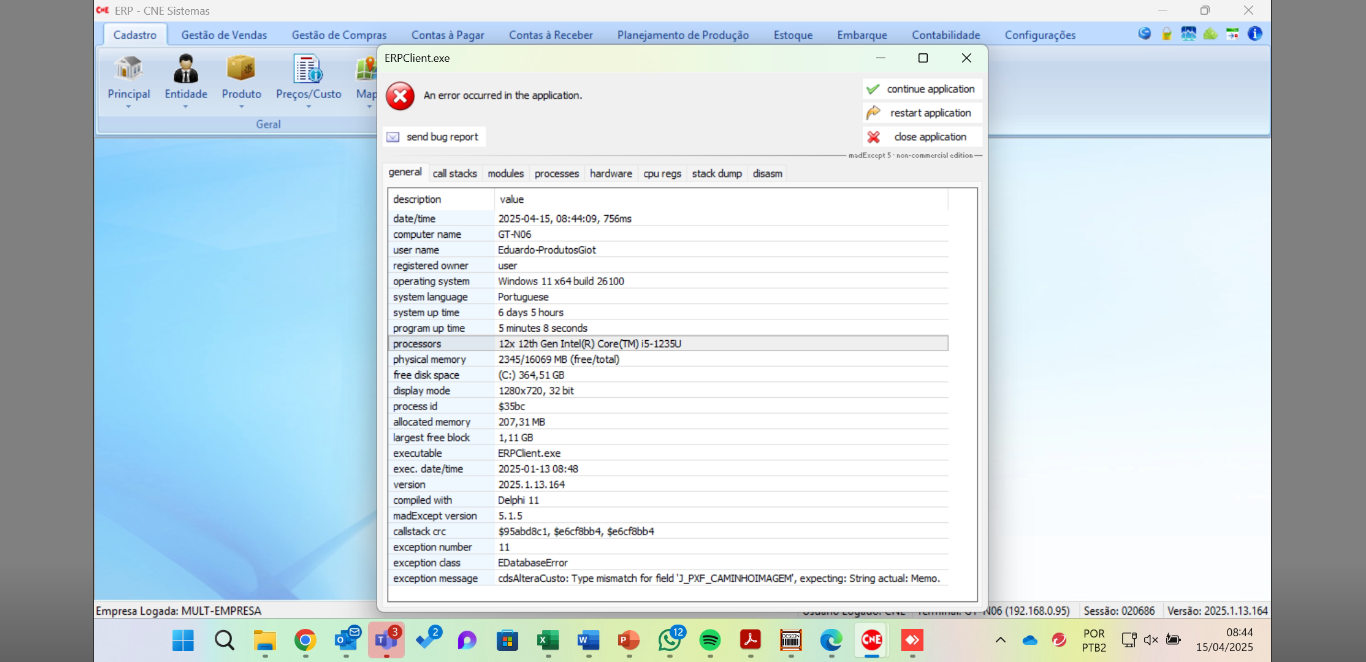Select the Preços/Custo document icon
The height and width of the screenshot is (662, 1366).
pyautogui.click(x=308, y=68)
